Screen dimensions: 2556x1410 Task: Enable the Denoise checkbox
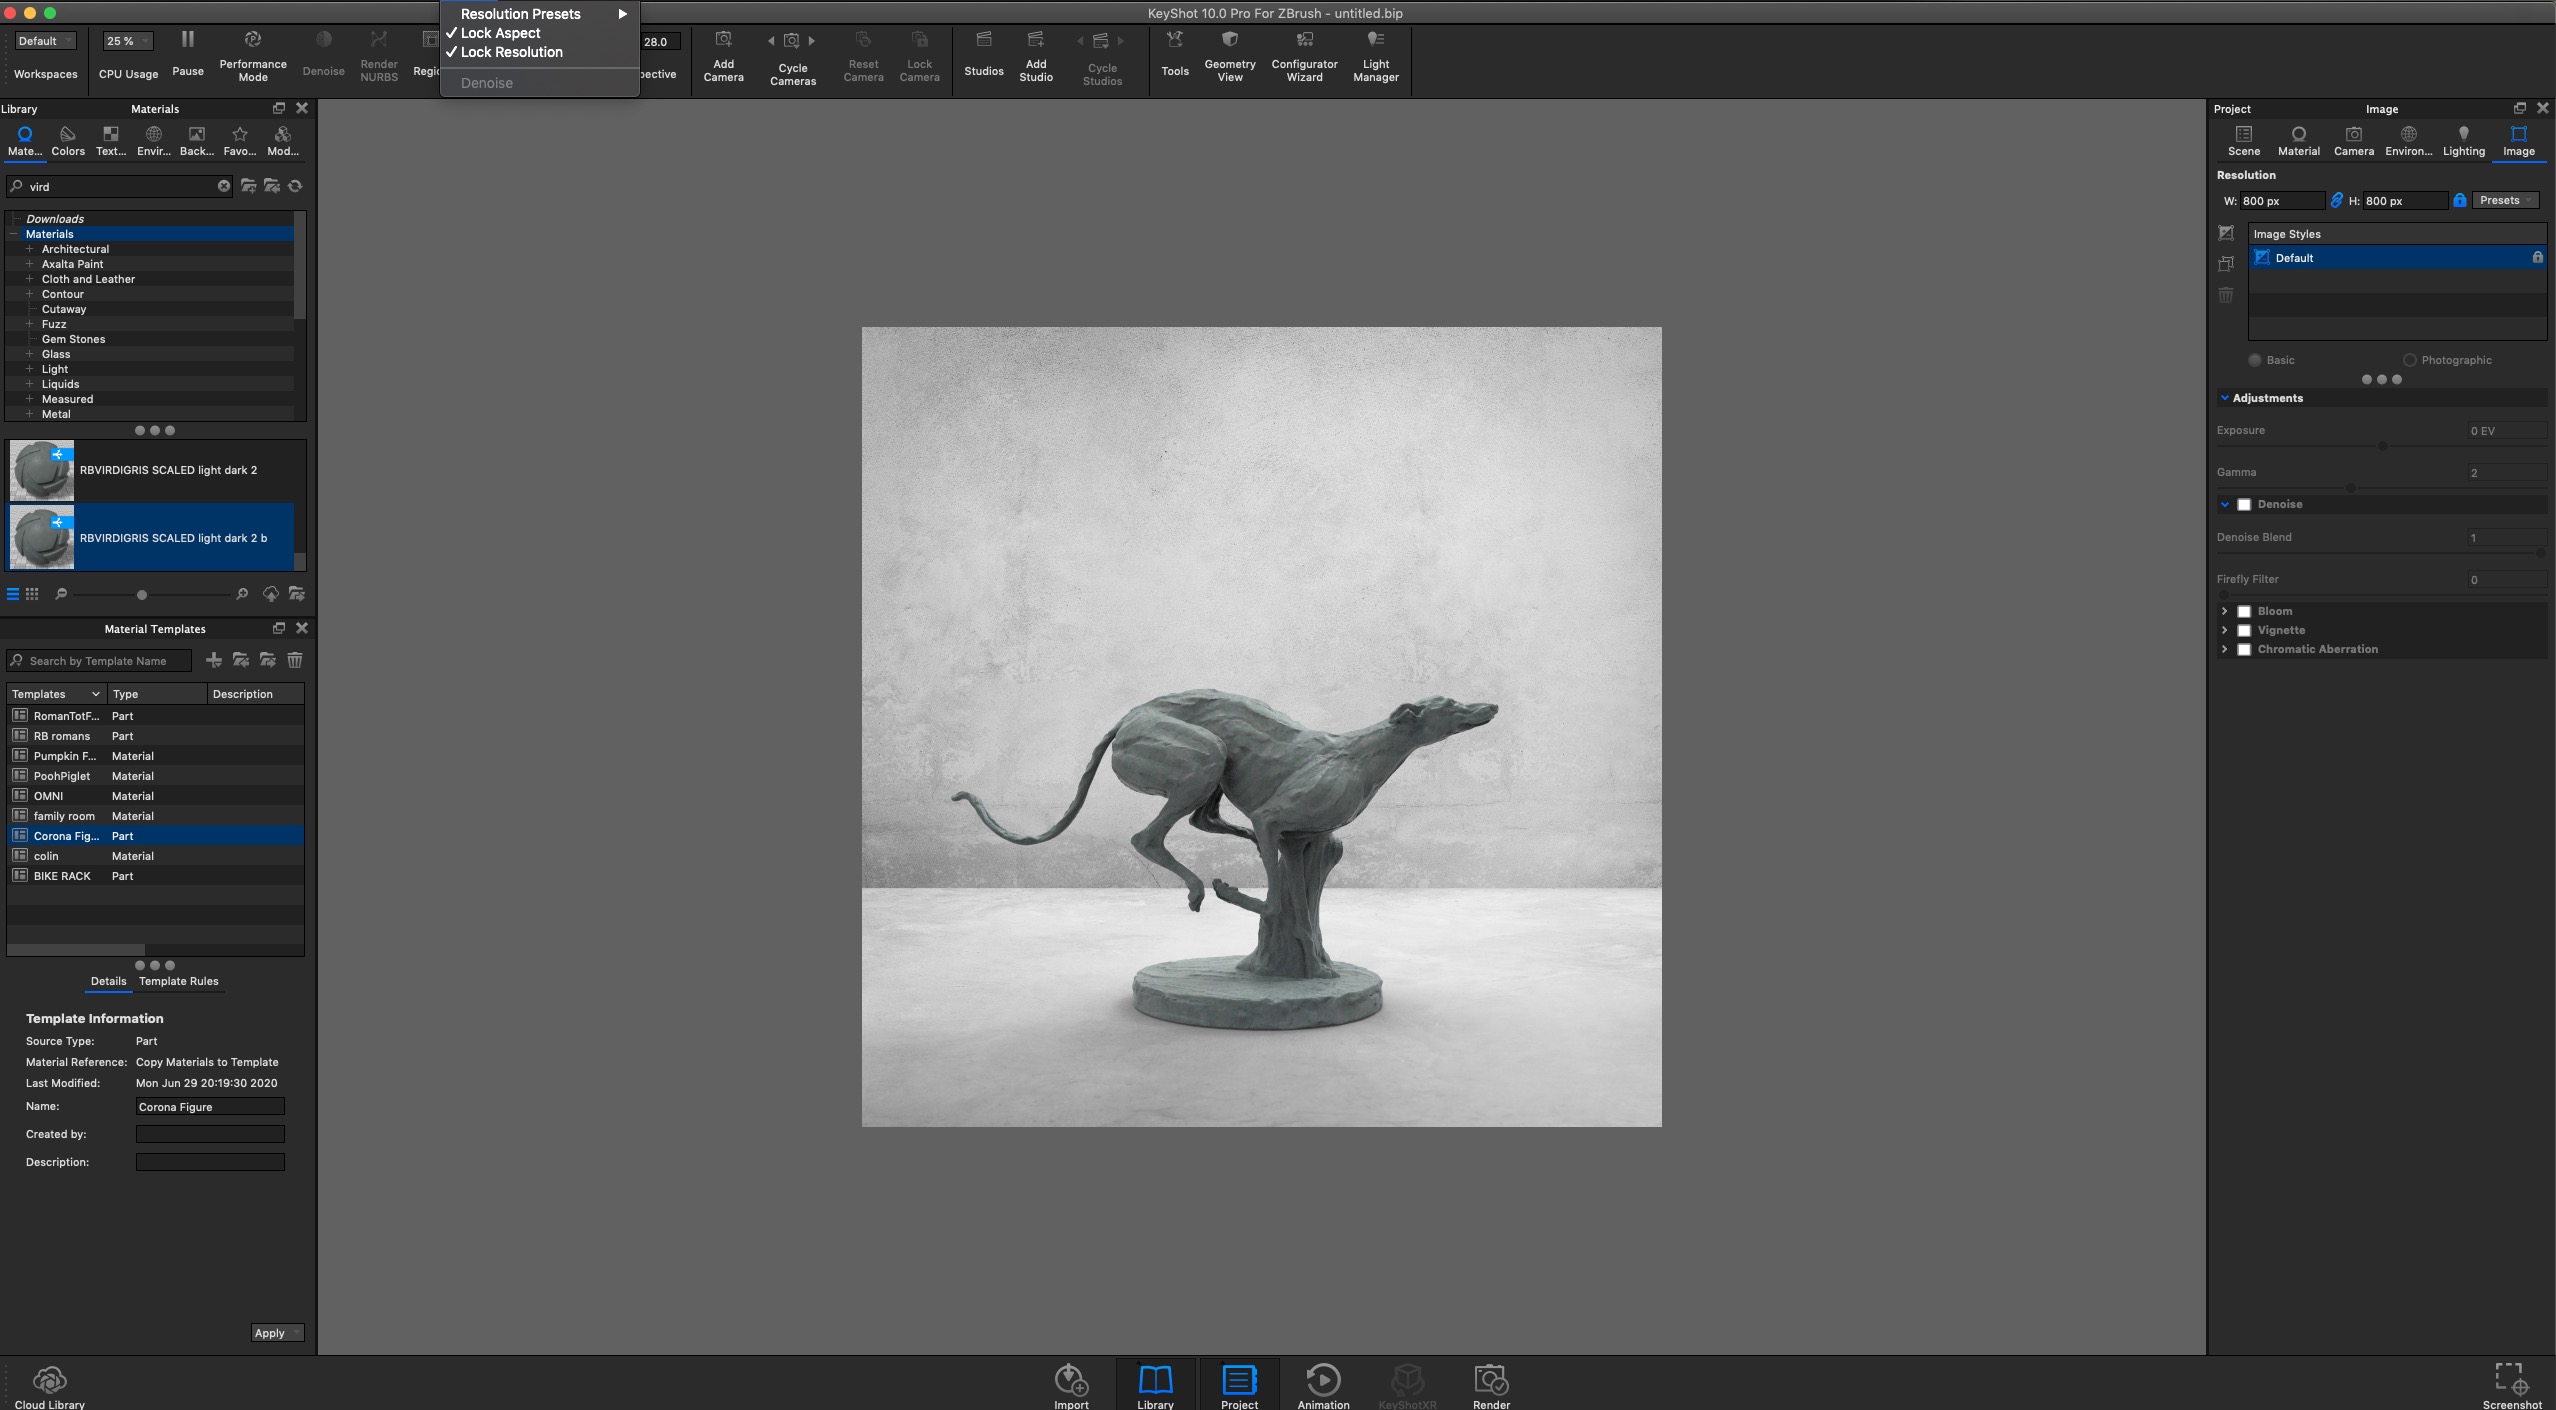(2244, 505)
